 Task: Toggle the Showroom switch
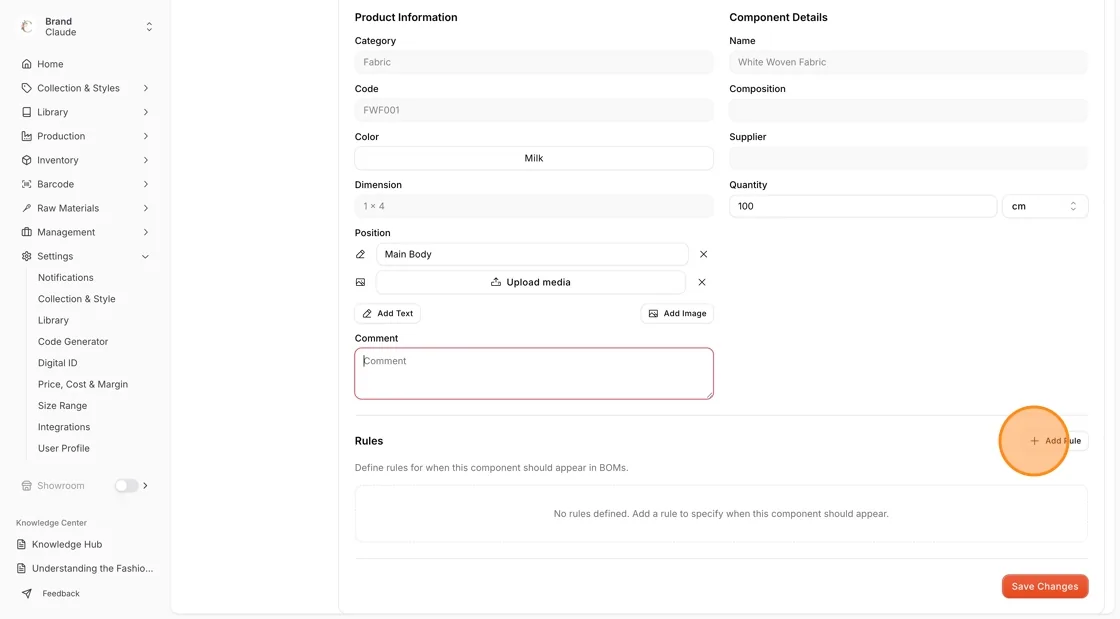coord(126,485)
